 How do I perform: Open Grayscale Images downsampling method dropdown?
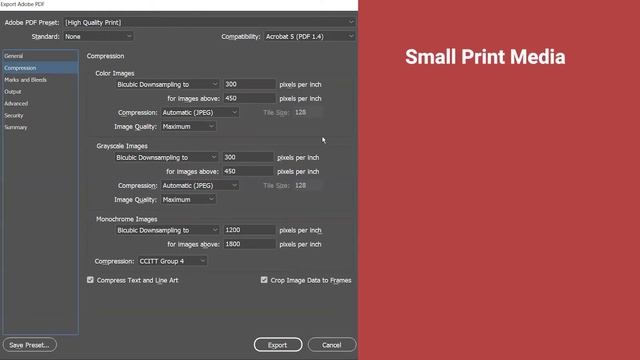[166, 157]
